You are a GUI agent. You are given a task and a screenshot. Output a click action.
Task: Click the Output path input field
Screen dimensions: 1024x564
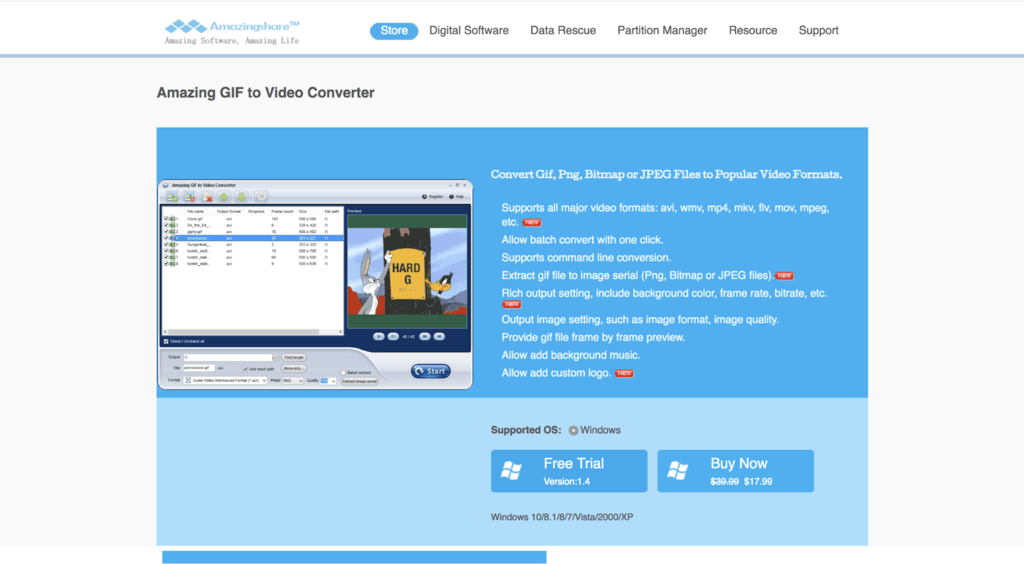[x=228, y=357]
